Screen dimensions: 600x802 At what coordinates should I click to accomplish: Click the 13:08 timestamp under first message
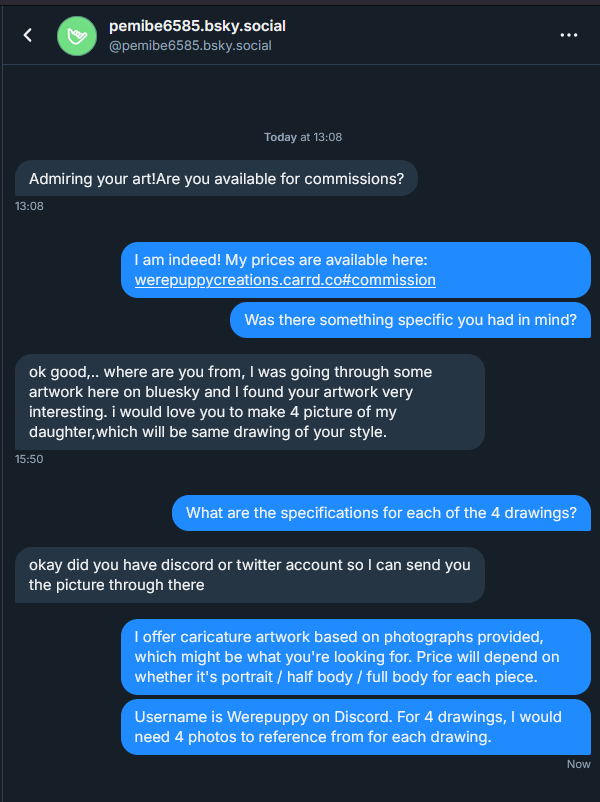pos(30,206)
